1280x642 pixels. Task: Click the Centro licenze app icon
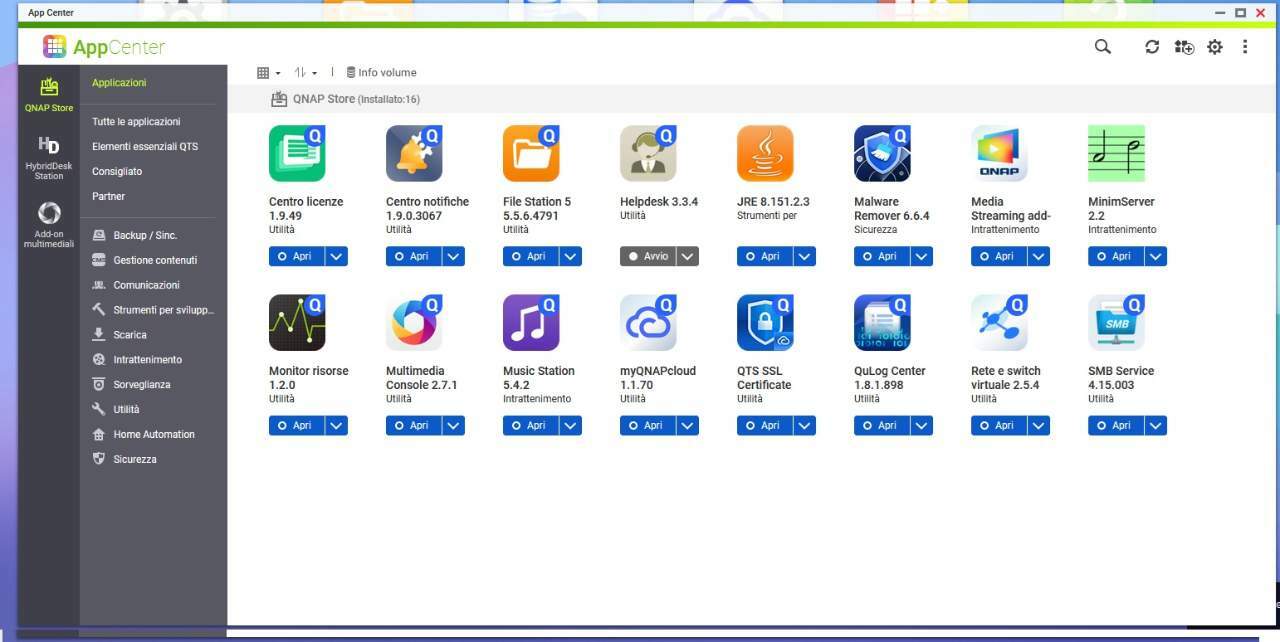[297, 153]
